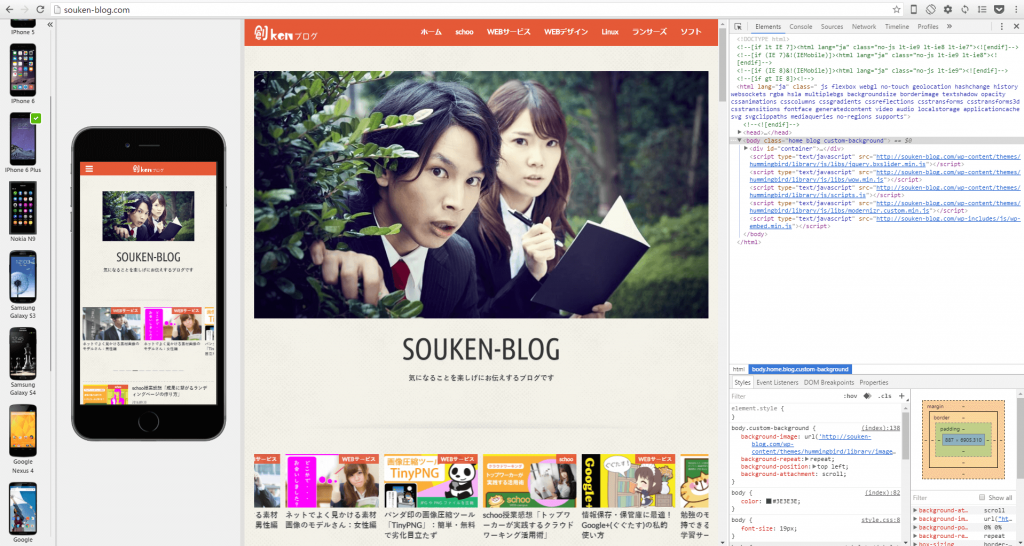Show more DevTools tabs with the chevrons
This screenshot has width=1024, height=546.
click(949, 27)
